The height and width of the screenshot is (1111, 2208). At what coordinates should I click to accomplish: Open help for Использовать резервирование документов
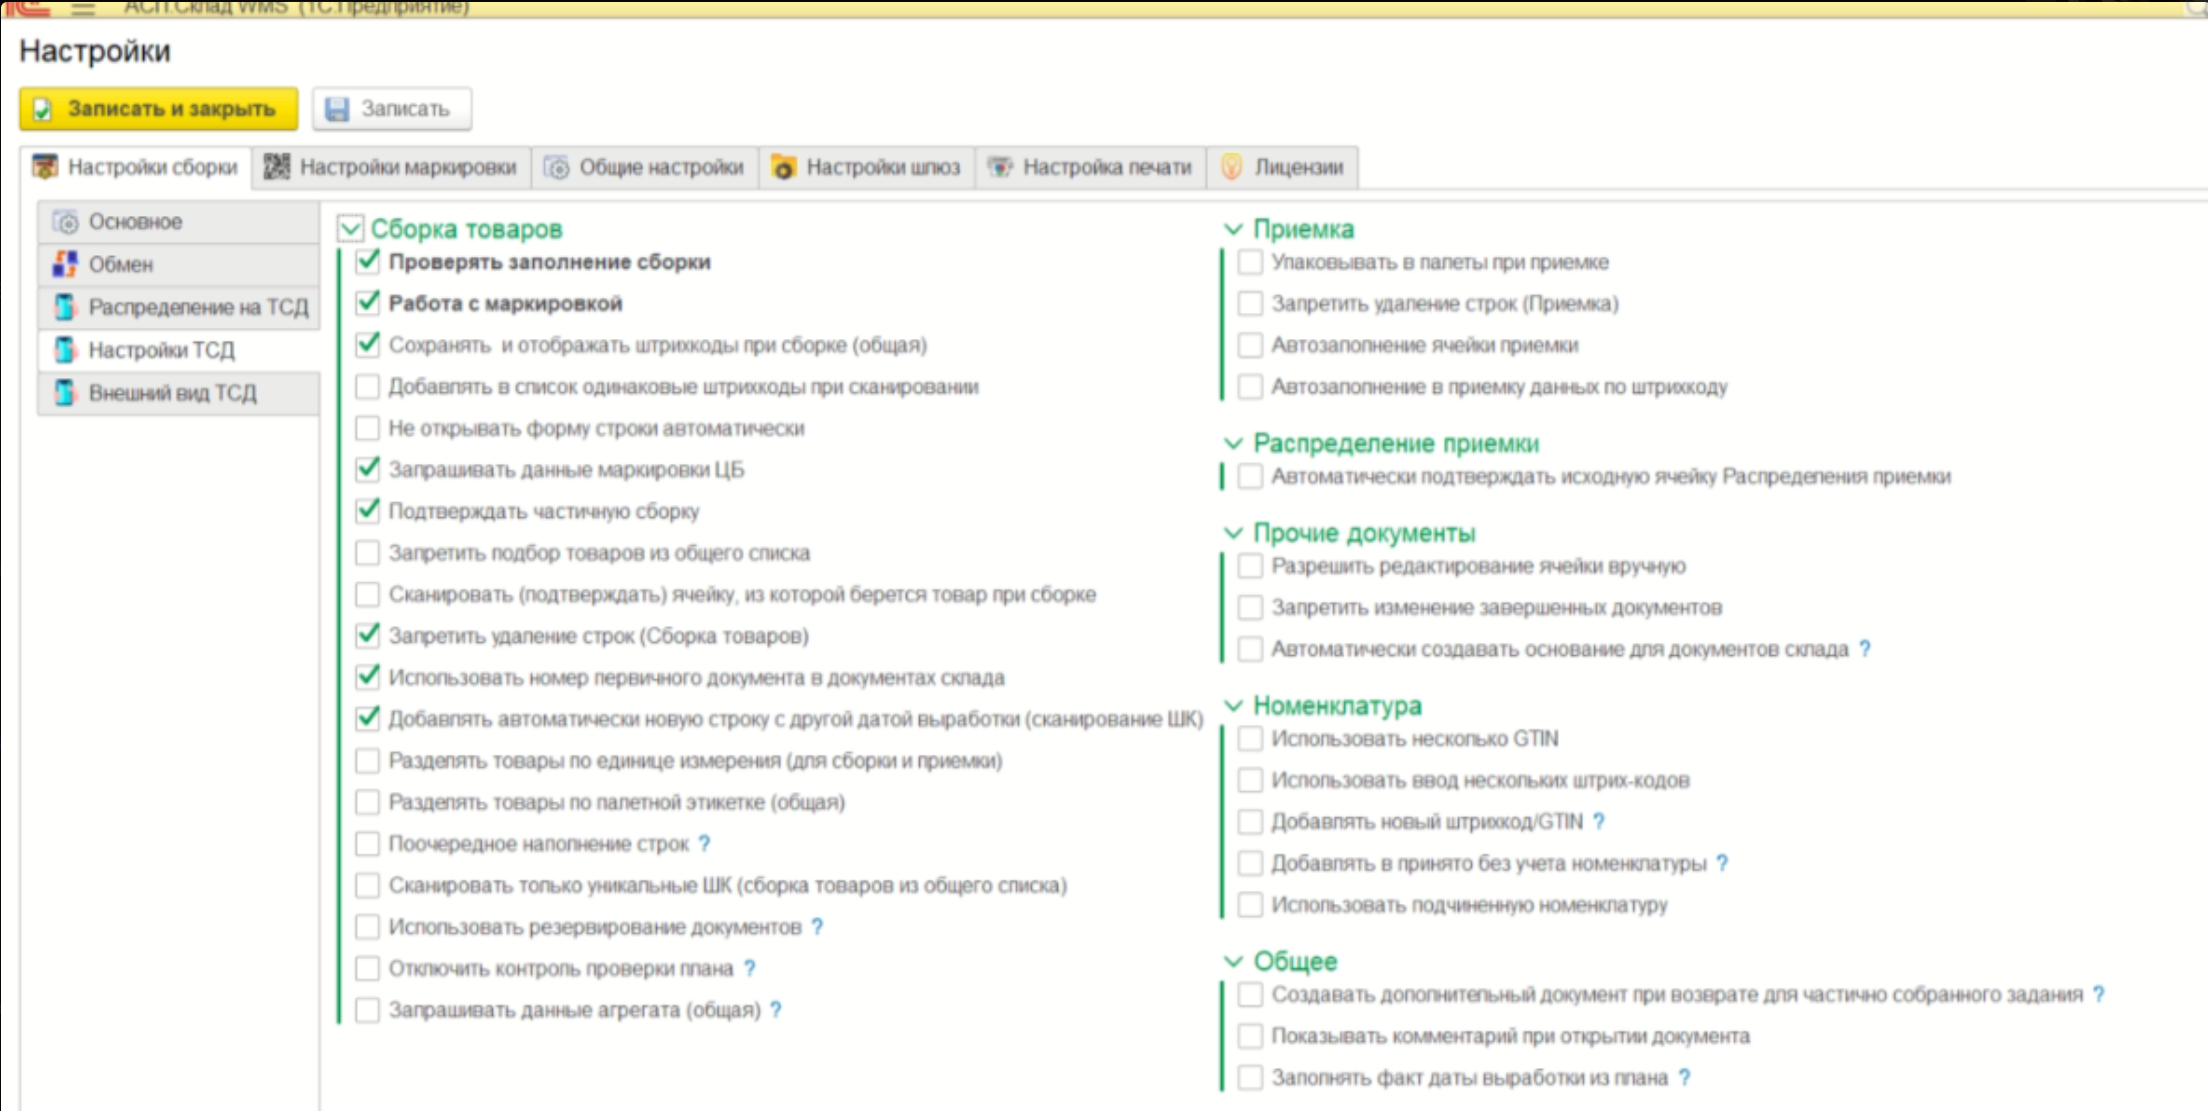818,927
